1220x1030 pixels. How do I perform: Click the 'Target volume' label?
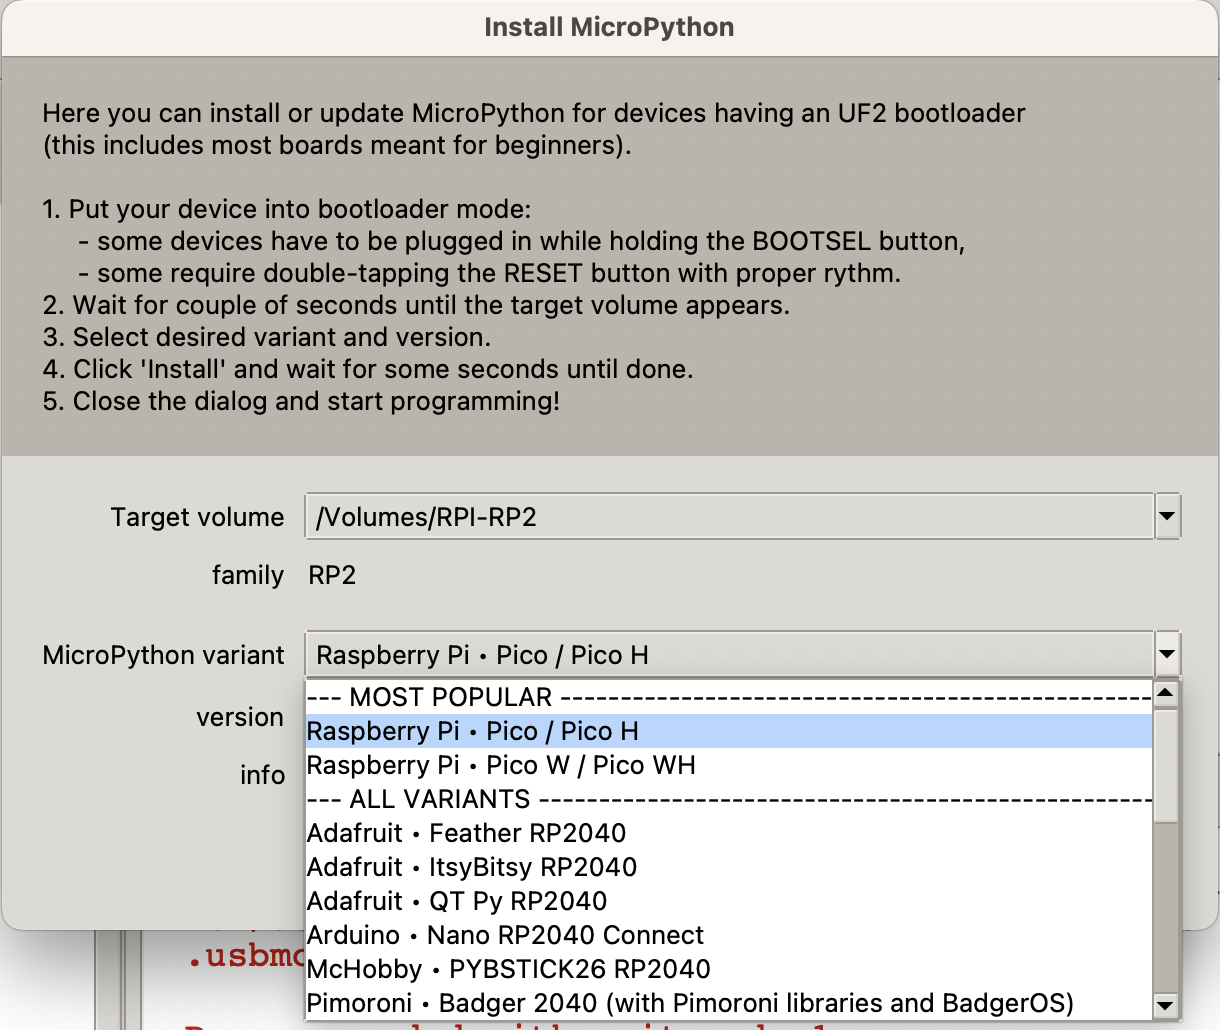click(x=197, y=517)
